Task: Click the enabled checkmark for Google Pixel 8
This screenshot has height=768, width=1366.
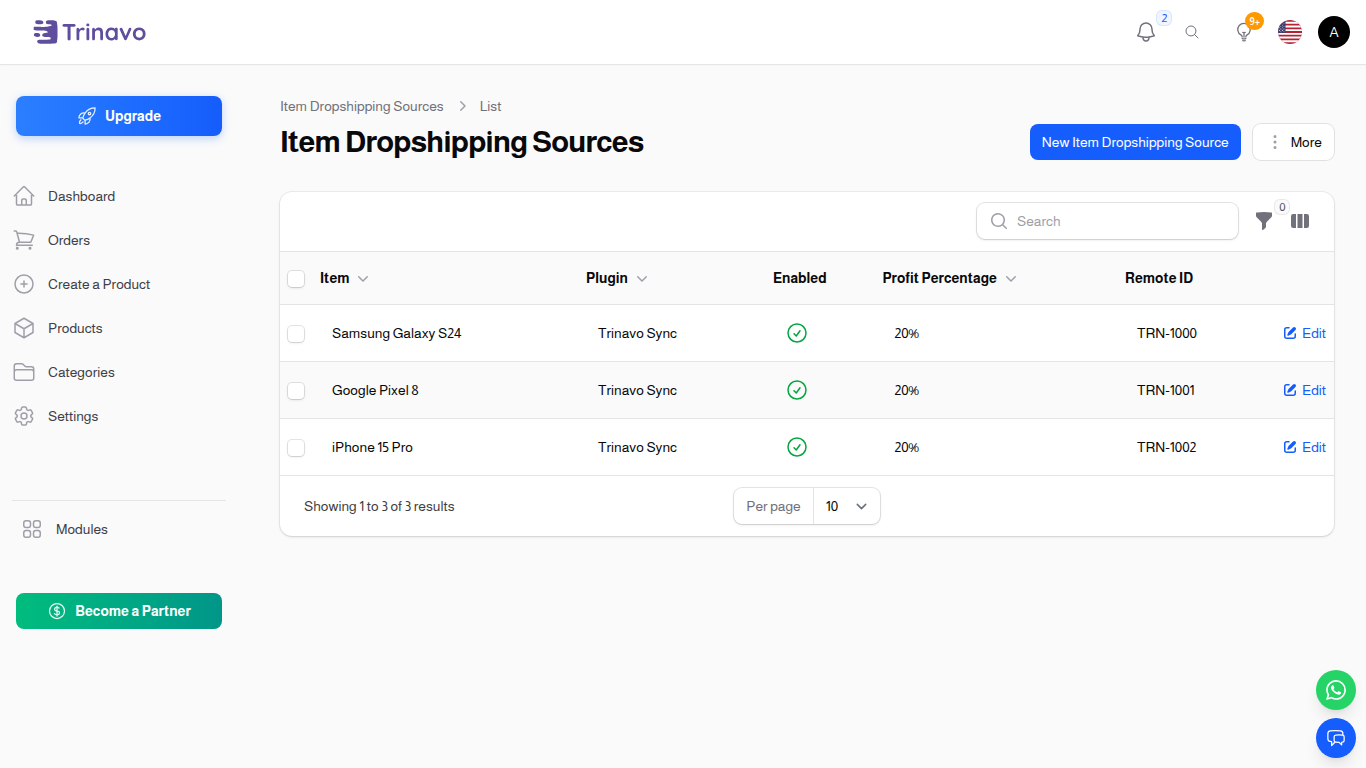Action: tap(797, 390)
